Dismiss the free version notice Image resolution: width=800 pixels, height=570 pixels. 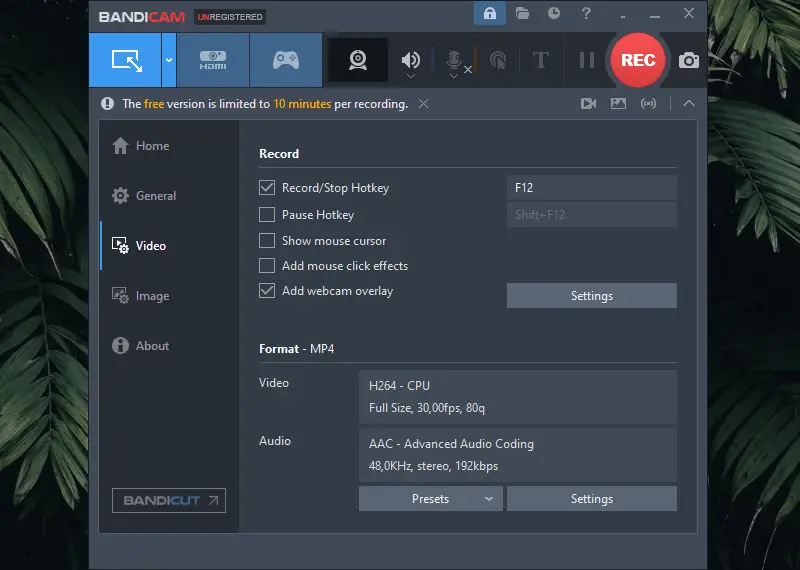click(423, 104)
